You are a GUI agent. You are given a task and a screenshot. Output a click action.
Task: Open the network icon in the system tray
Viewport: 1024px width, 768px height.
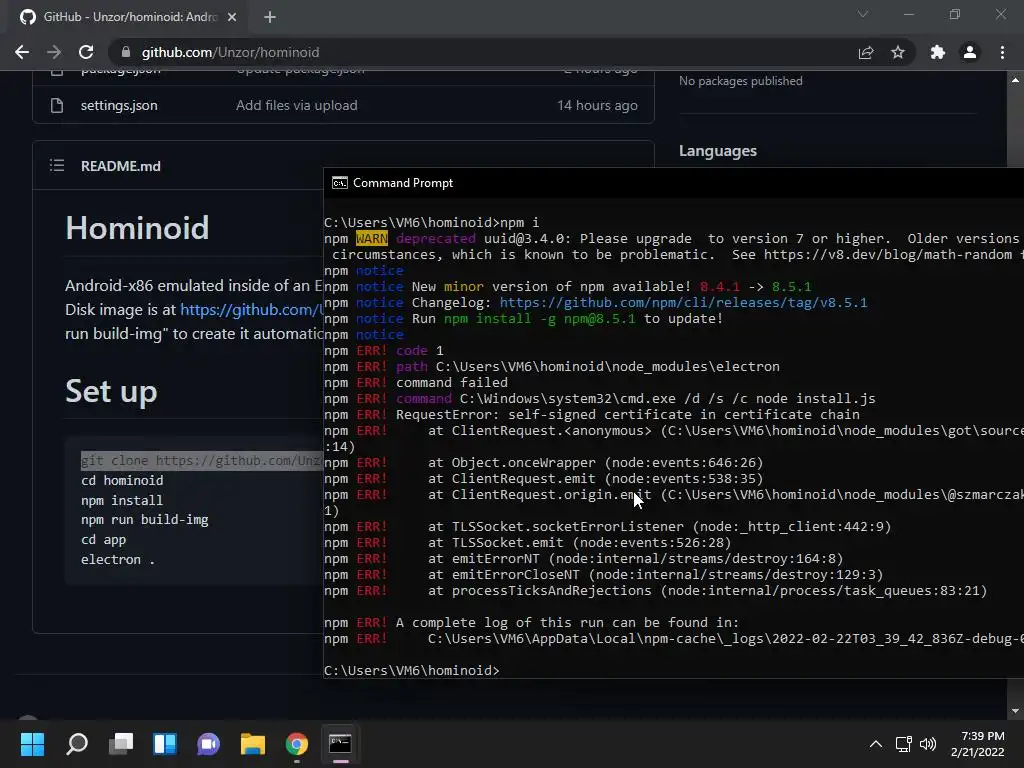pyautogui.click(x=904, y=744)
